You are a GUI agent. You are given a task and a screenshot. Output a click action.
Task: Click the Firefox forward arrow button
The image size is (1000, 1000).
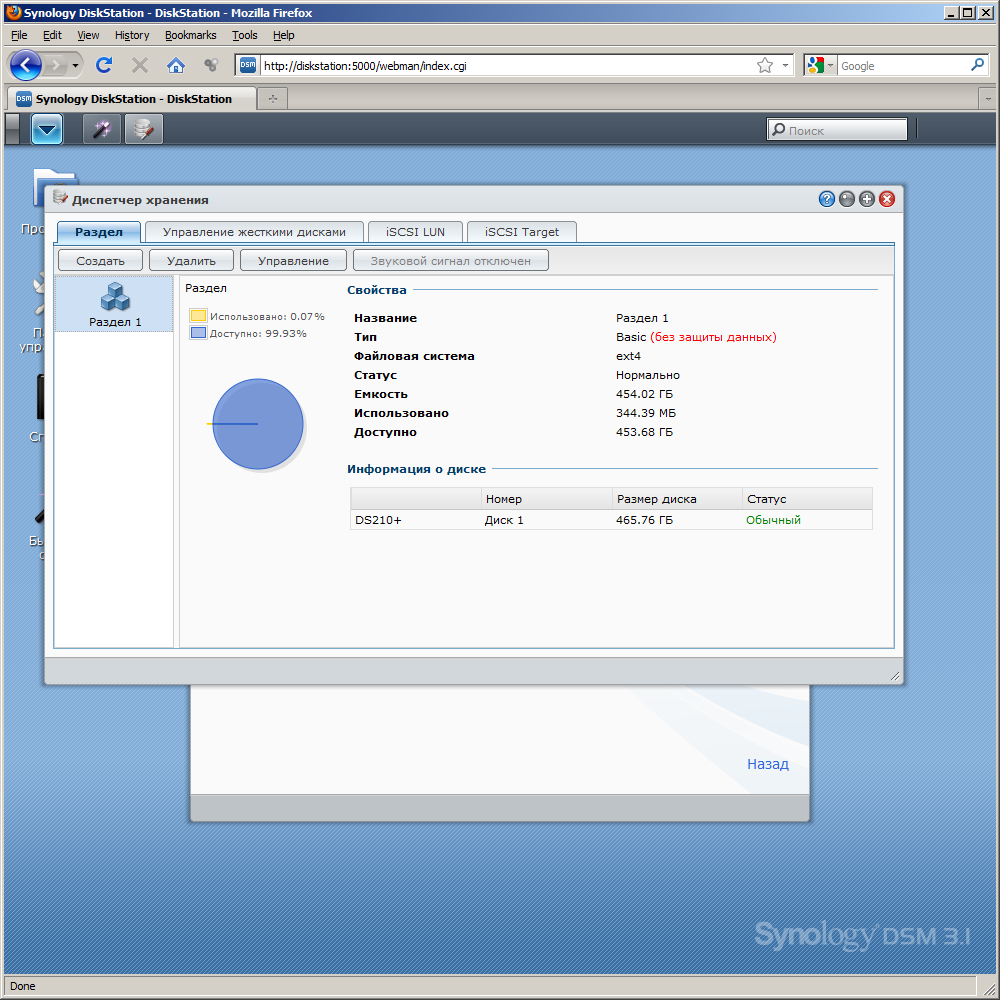(56, 65)
